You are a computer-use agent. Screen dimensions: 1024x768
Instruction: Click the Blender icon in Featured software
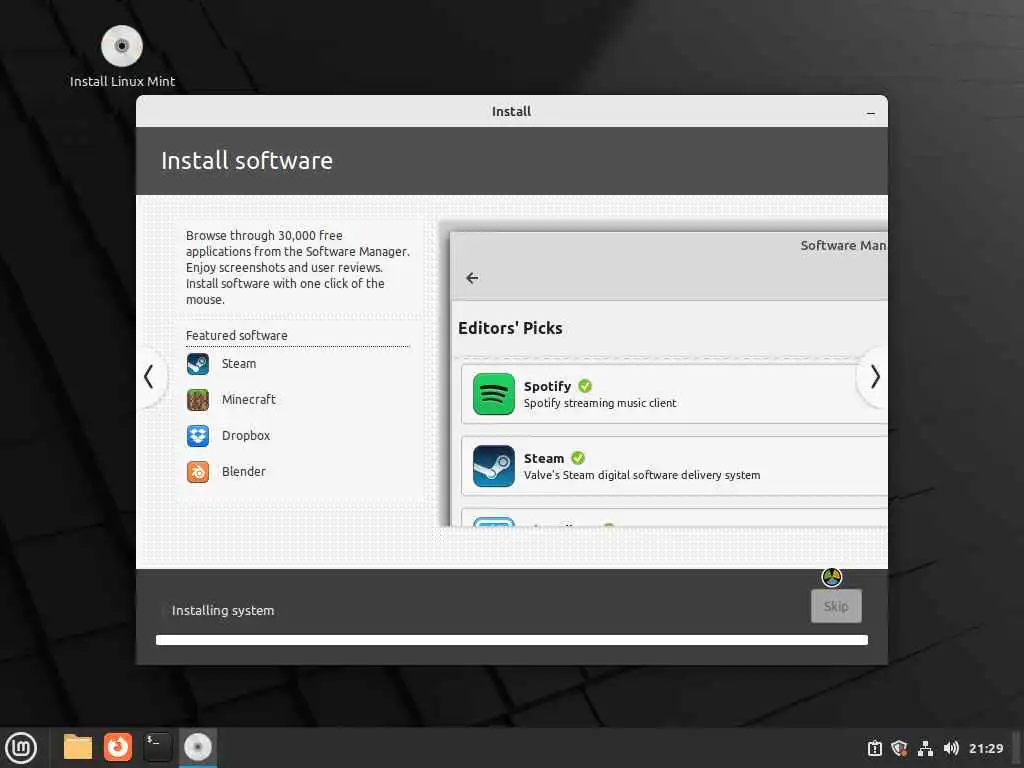click(198, 472)
